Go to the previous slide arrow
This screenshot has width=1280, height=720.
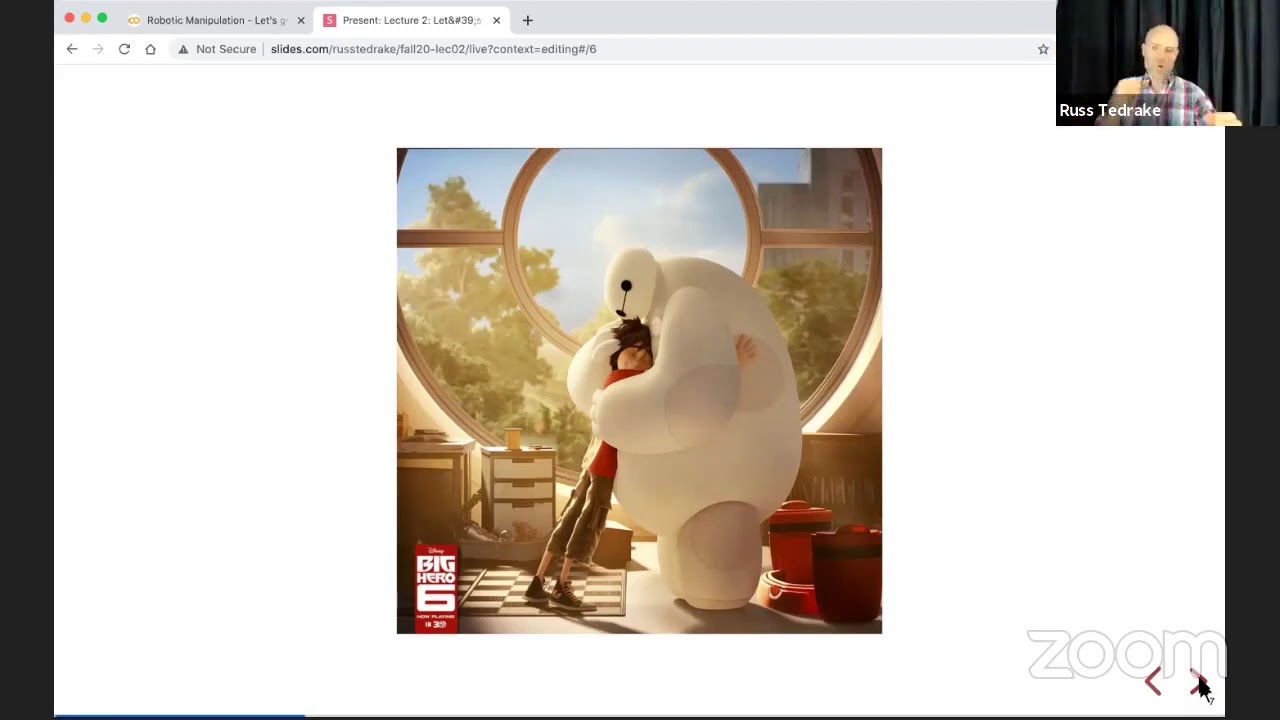(1153, 682)
